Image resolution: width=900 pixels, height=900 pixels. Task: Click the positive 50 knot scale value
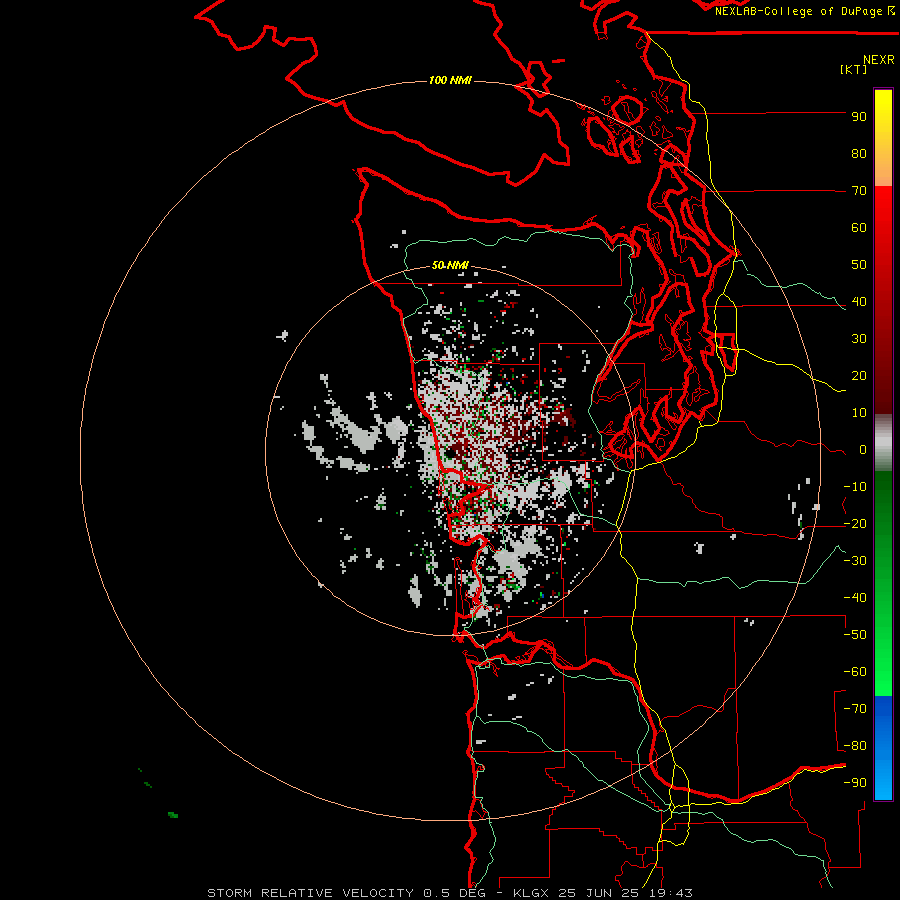click(859, 265)
